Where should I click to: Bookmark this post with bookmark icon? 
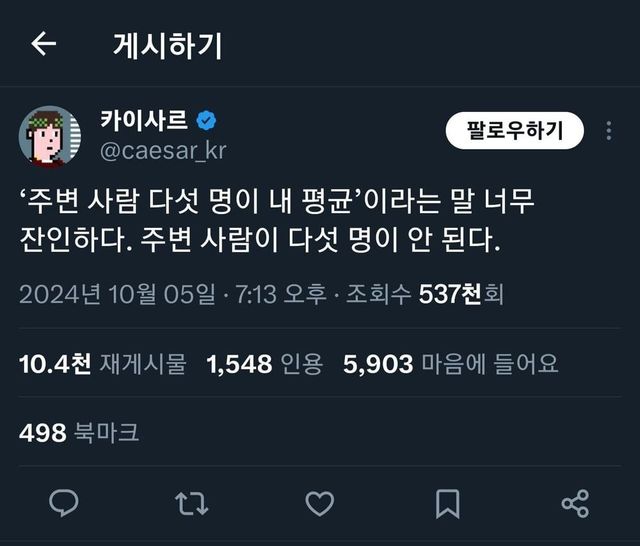click(x=447, y=503)
